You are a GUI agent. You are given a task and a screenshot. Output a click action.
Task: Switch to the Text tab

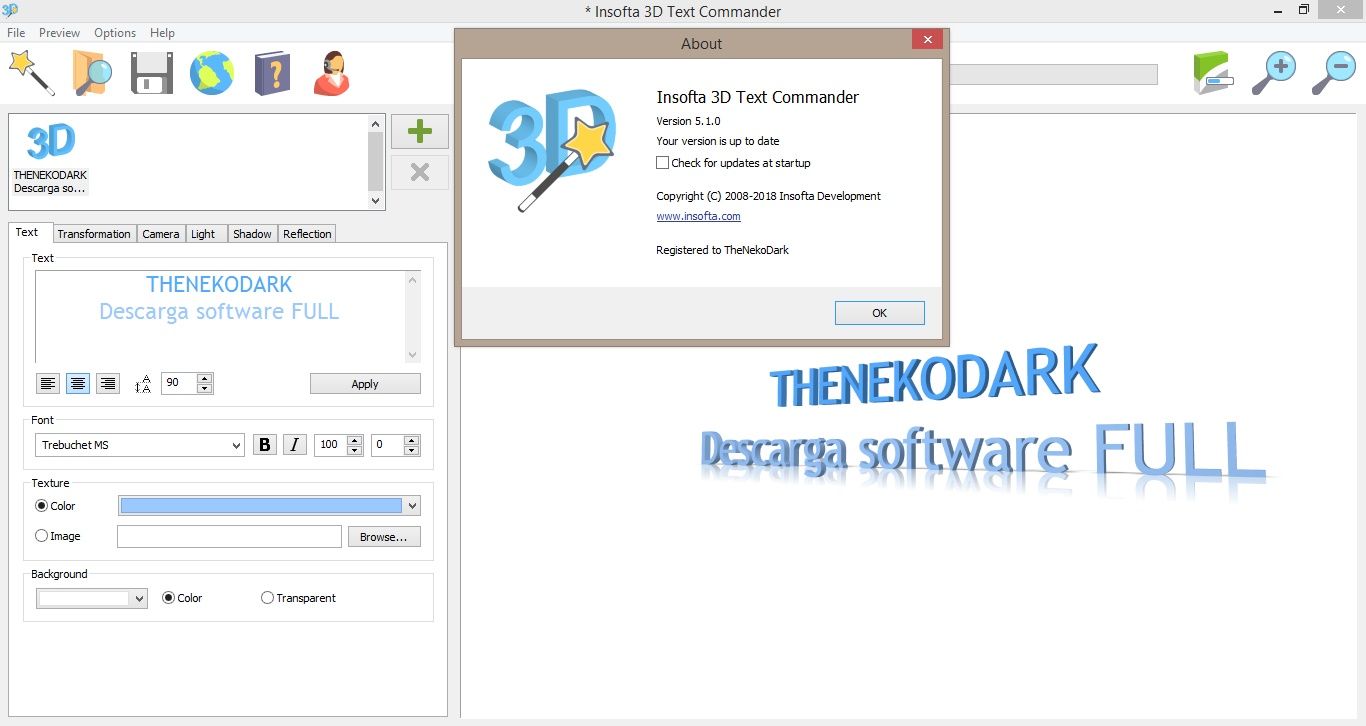(x=27, y=232)
